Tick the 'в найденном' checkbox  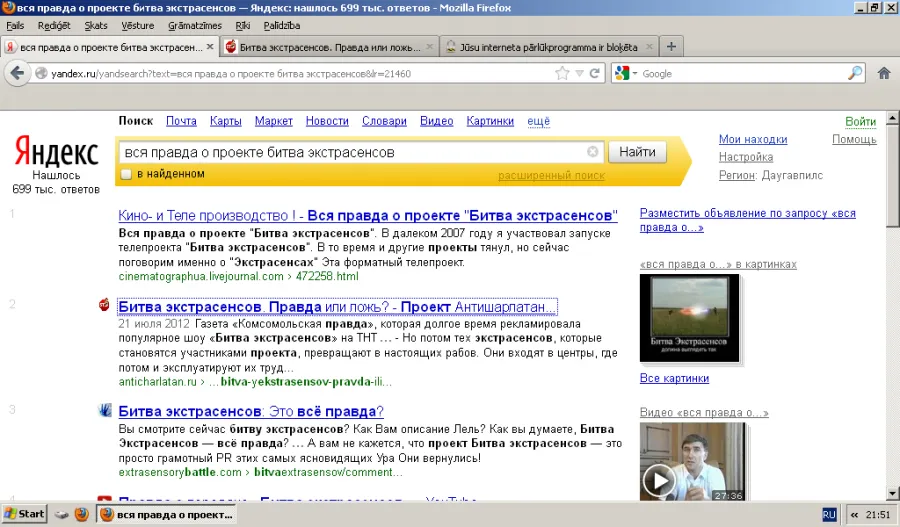pos(126,174)
